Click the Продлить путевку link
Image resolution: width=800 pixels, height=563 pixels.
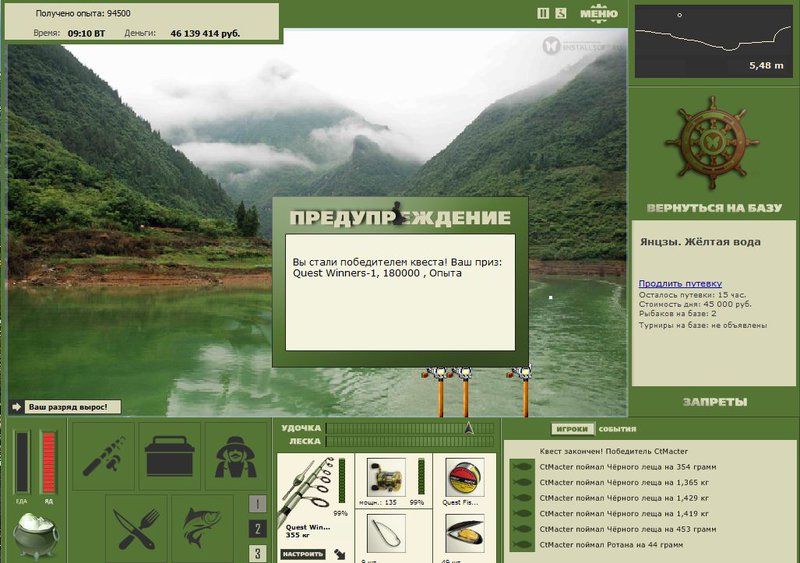tap(680, 283)
